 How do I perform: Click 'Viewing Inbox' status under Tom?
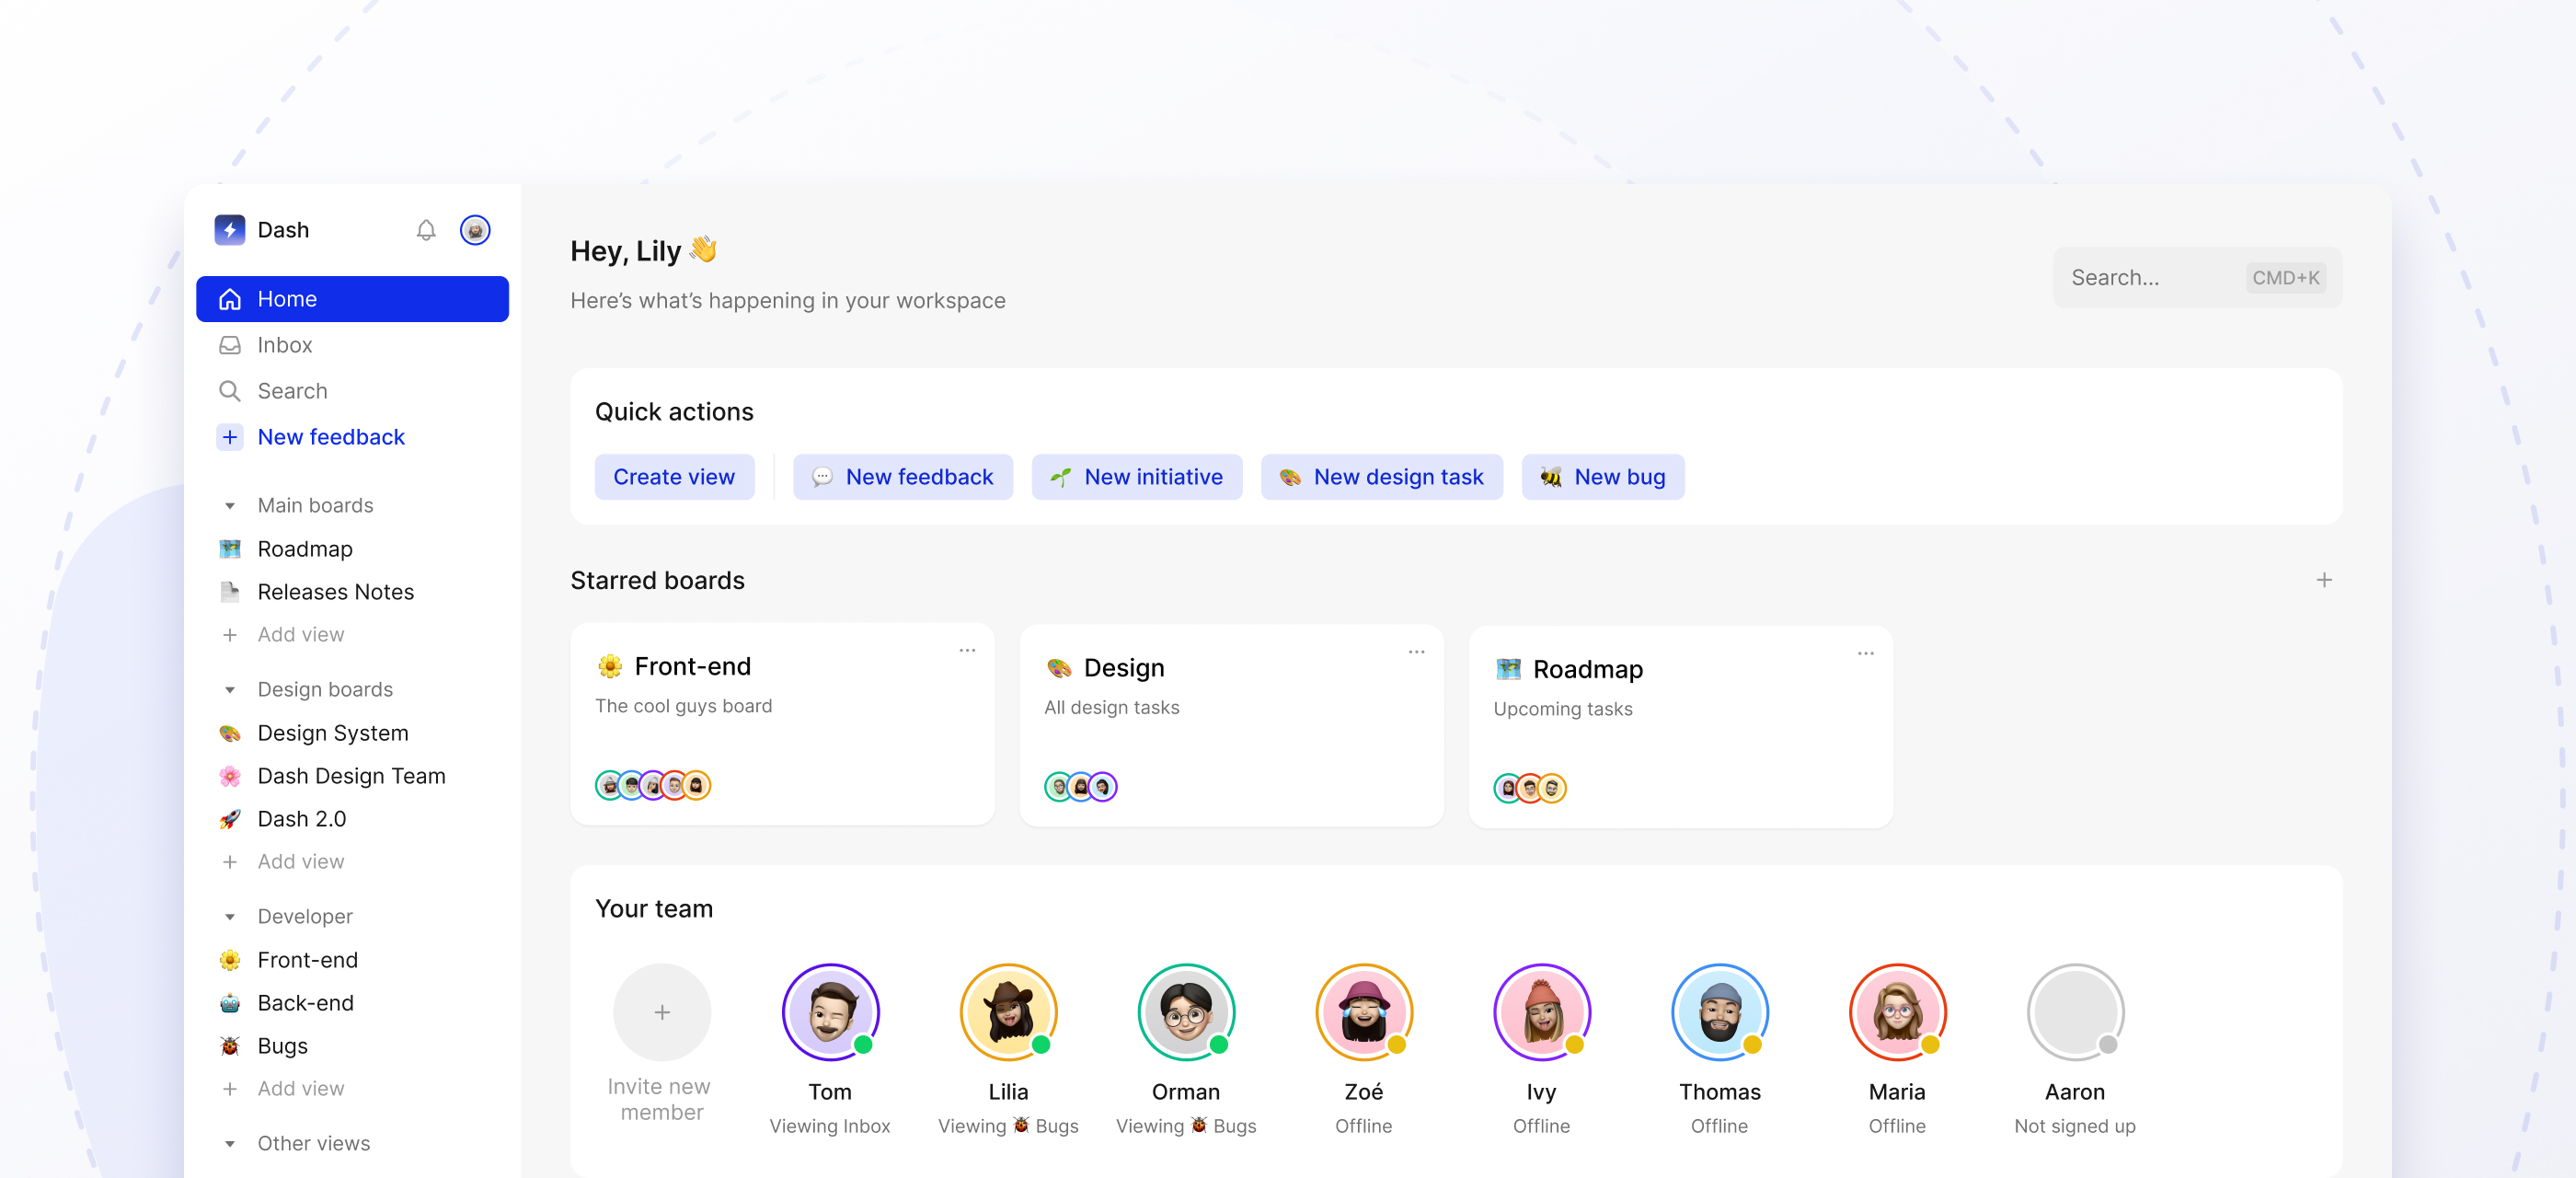tap(830, 1126)
